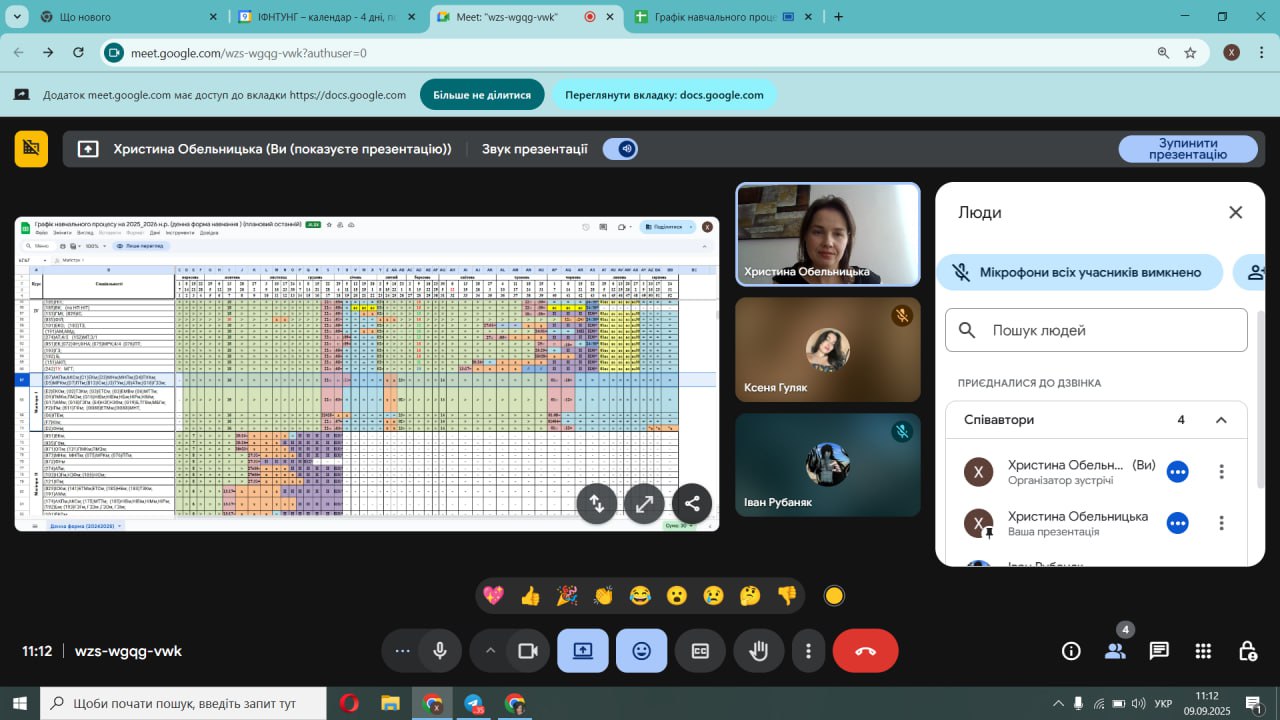Switch to the Графік навчального процесу tab

[714, 17]
